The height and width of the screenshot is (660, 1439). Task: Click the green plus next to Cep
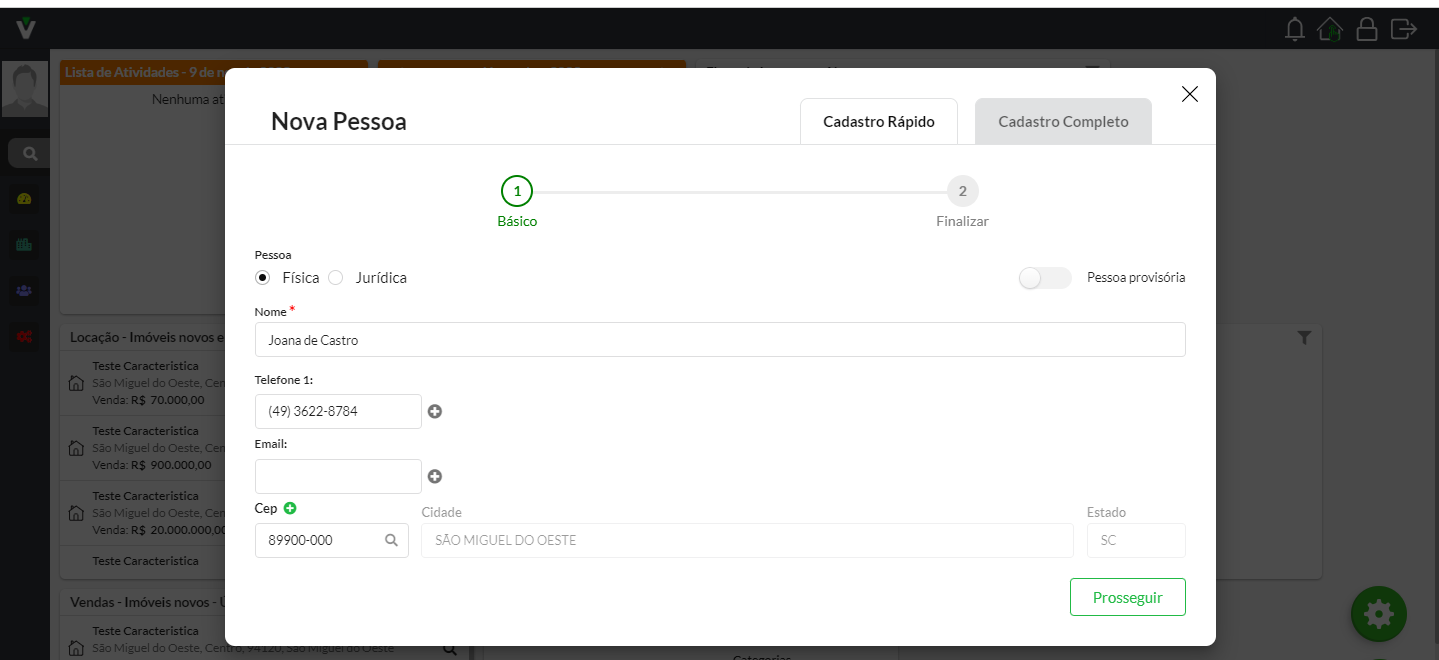[x=290, y=509]
